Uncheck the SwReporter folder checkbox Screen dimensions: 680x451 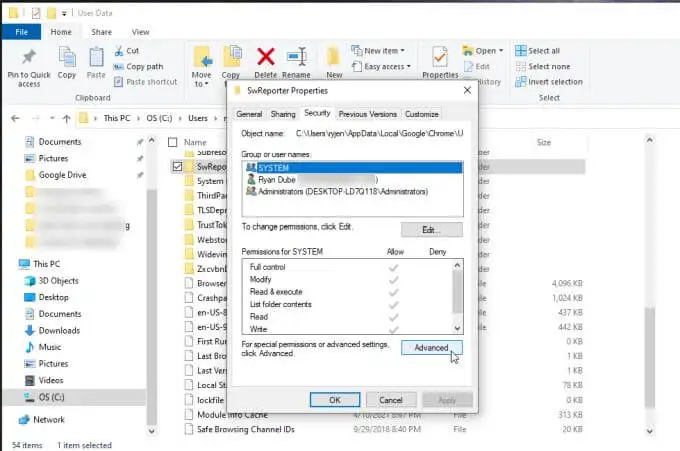pyautogui.click(x=177, y=167)
